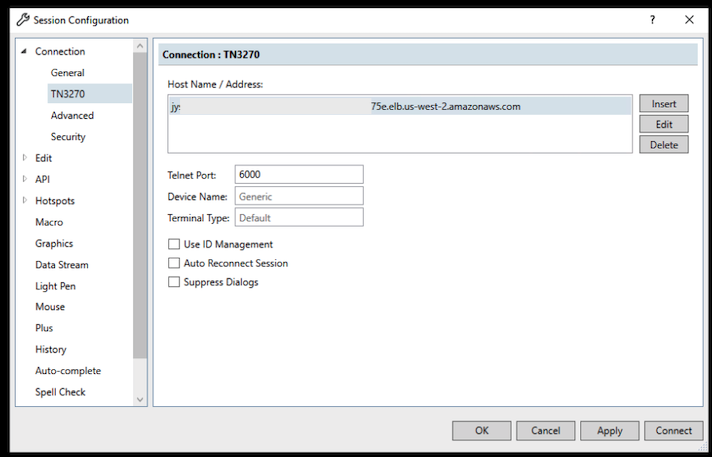The height and width of the screenshot is (457, 712).
Task: Select General under Connection
Action: click(68, 73)
